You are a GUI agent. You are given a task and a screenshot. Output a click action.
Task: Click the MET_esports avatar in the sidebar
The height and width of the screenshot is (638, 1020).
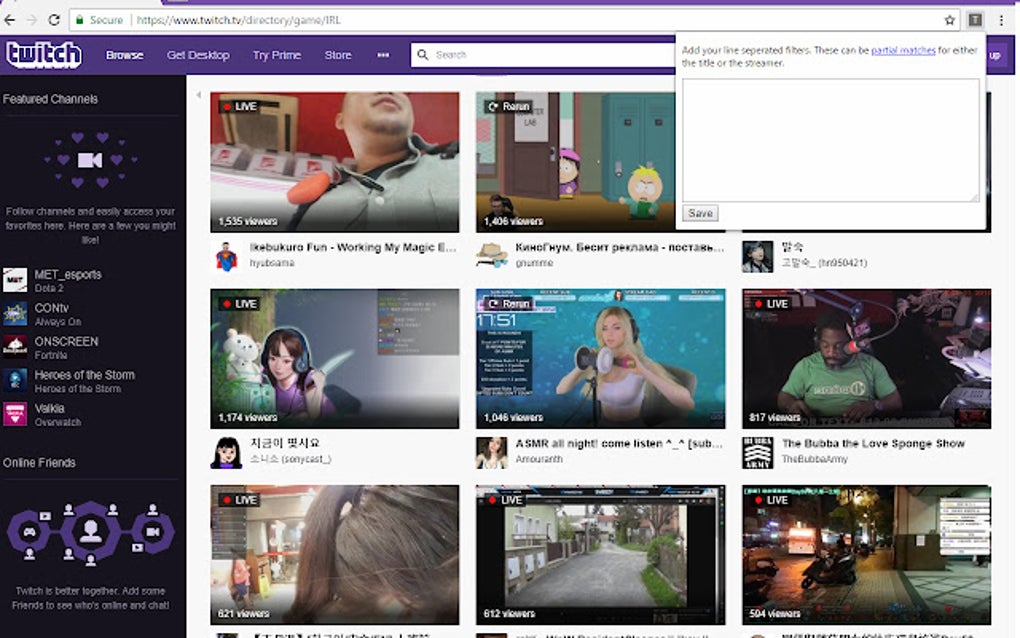15,281
